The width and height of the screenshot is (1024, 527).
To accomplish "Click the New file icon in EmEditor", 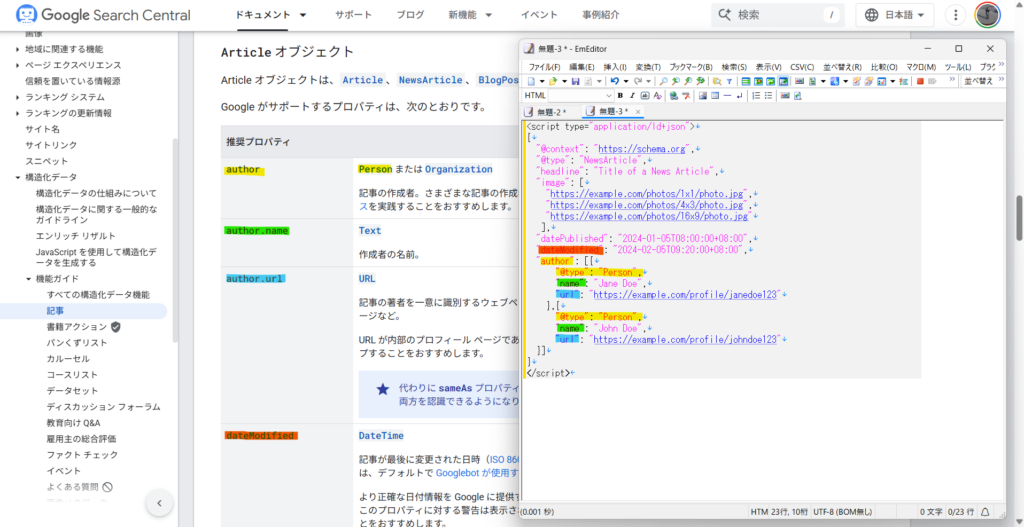I will (x=531, y=81).
